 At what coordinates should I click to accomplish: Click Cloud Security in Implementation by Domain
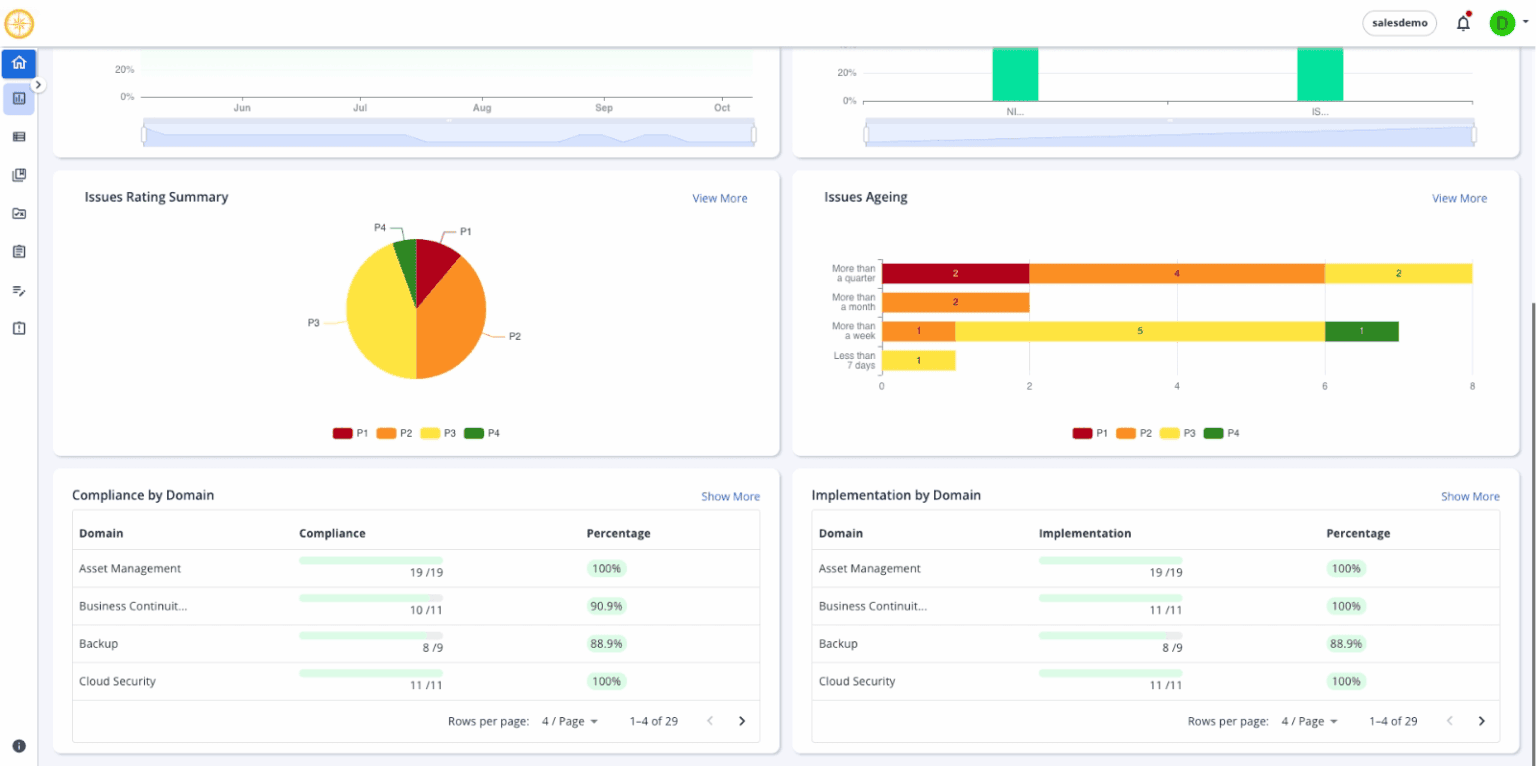[857, 681]
